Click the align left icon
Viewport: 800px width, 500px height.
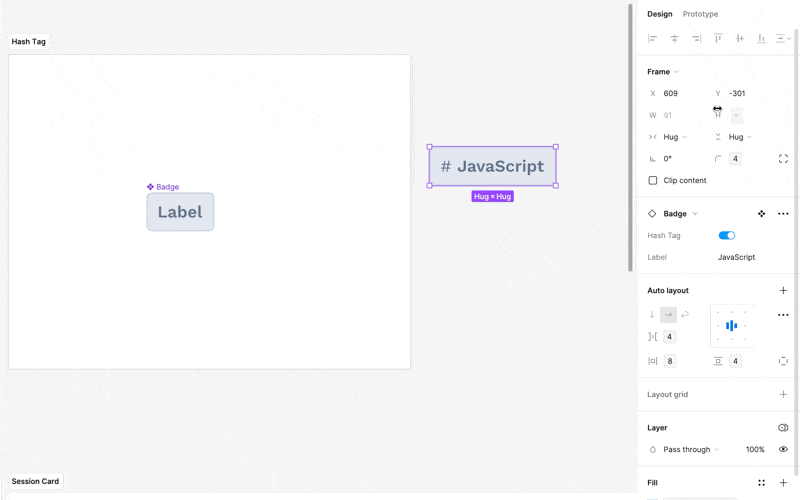click(653, 38)
